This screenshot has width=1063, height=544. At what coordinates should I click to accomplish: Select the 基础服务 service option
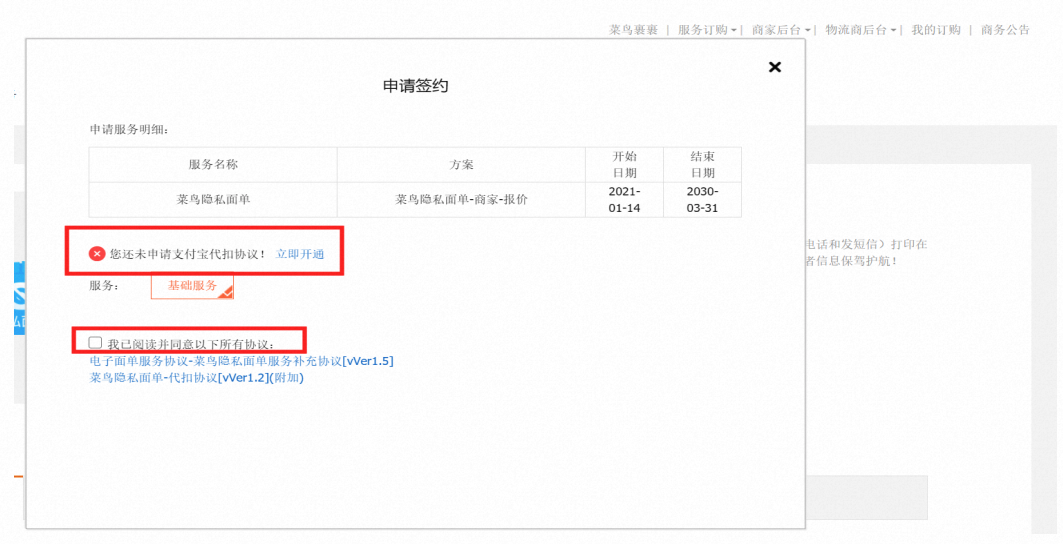coord(192,286)
